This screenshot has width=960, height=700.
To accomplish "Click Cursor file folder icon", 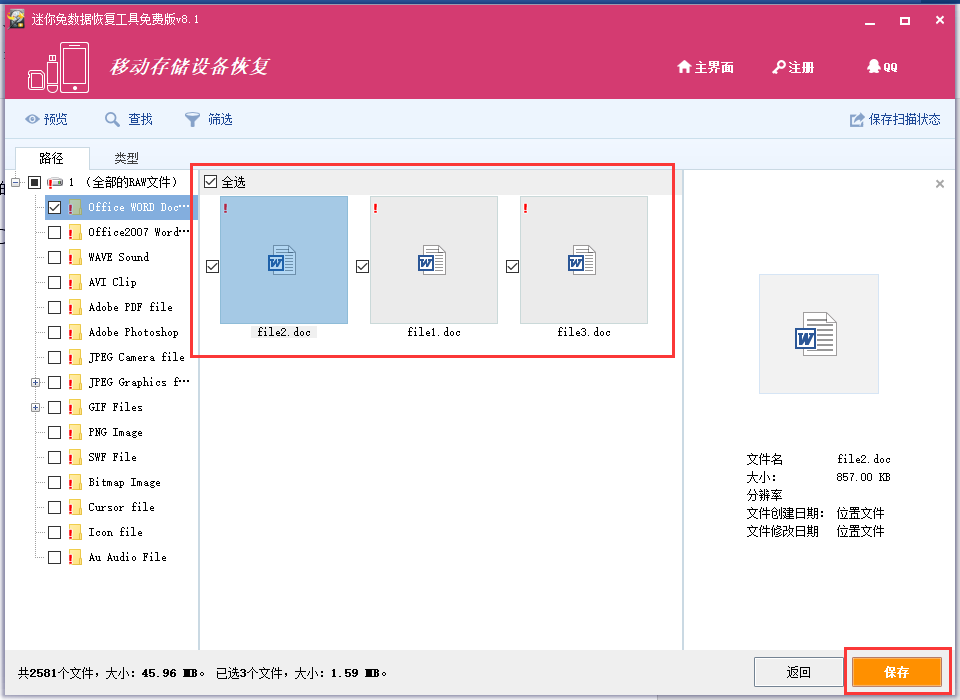I will pyautogui.click(x=75, y=508).
